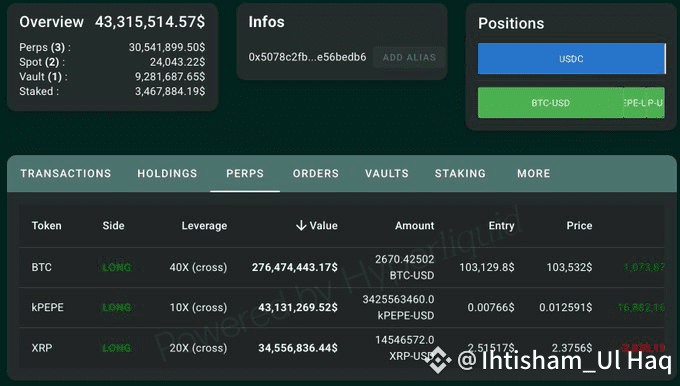Click the amount 3425563460.0 kPEPE-USD
Viewport: 680px width, 386px height.
coord(399,307)
